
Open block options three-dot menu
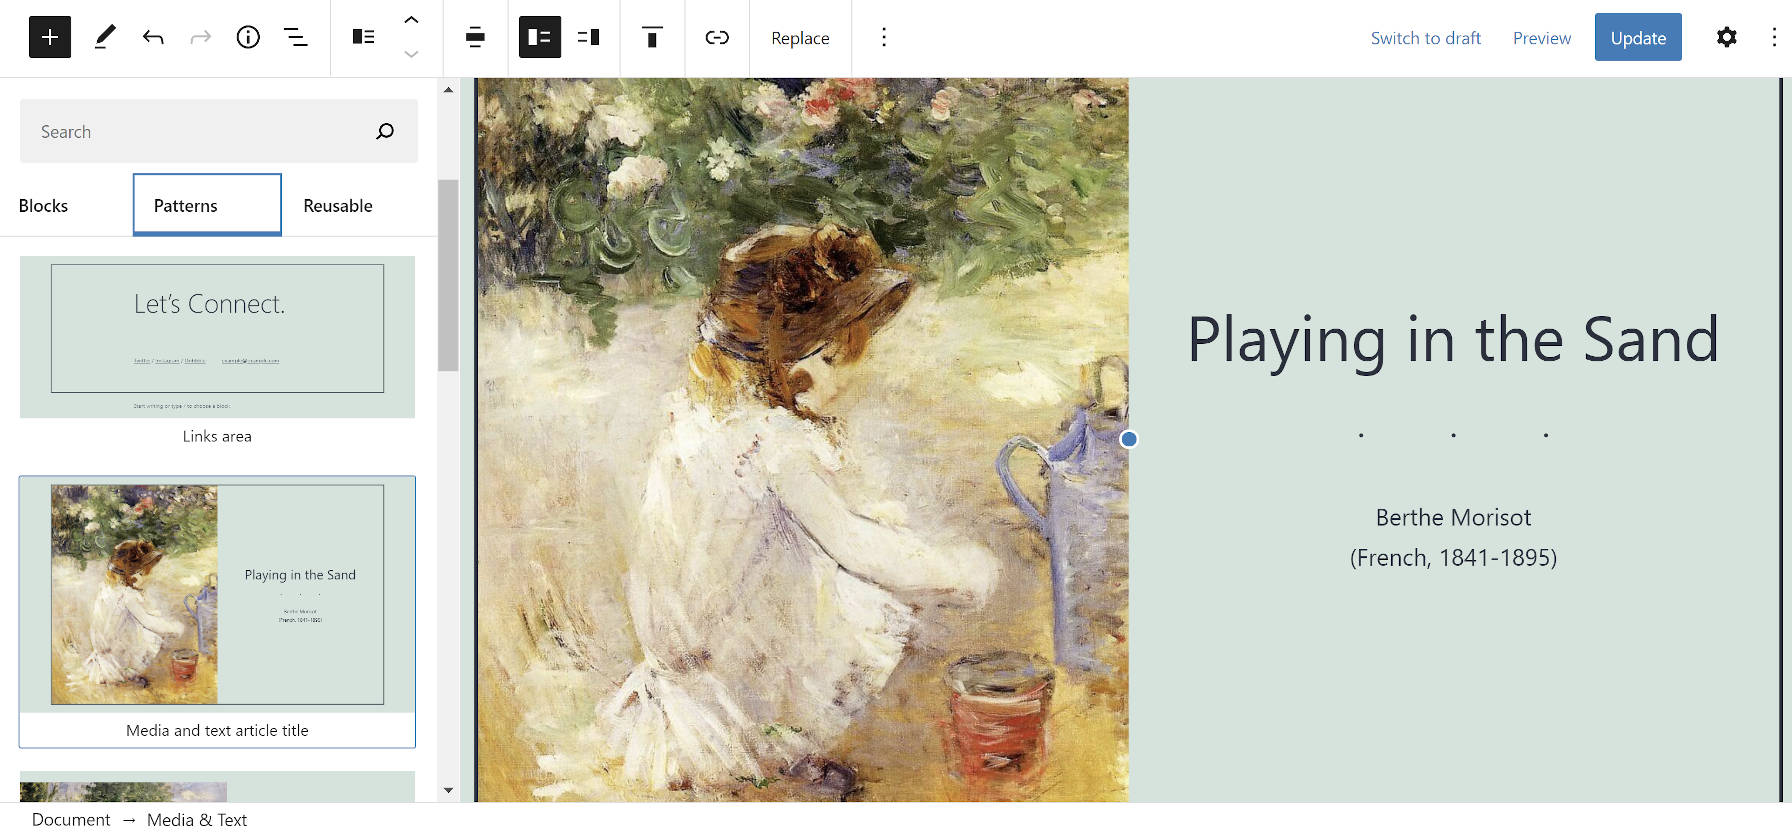point(884,38)
